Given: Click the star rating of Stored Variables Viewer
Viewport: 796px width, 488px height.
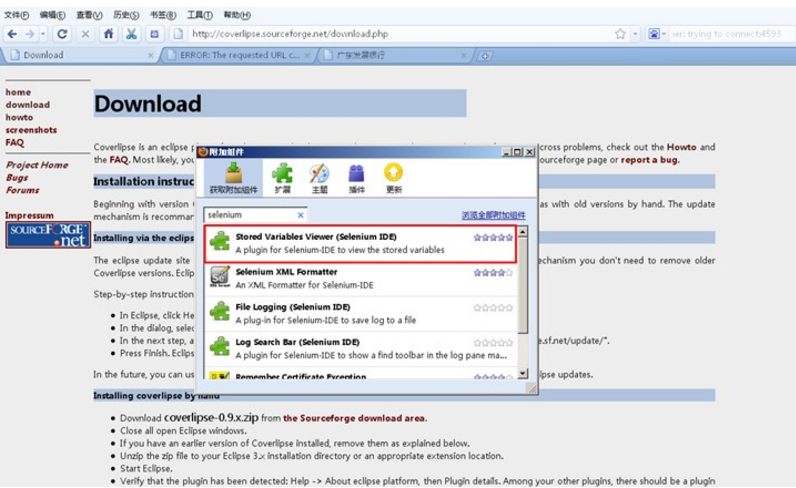Looking at the screenshot, I should click(493, 237).
